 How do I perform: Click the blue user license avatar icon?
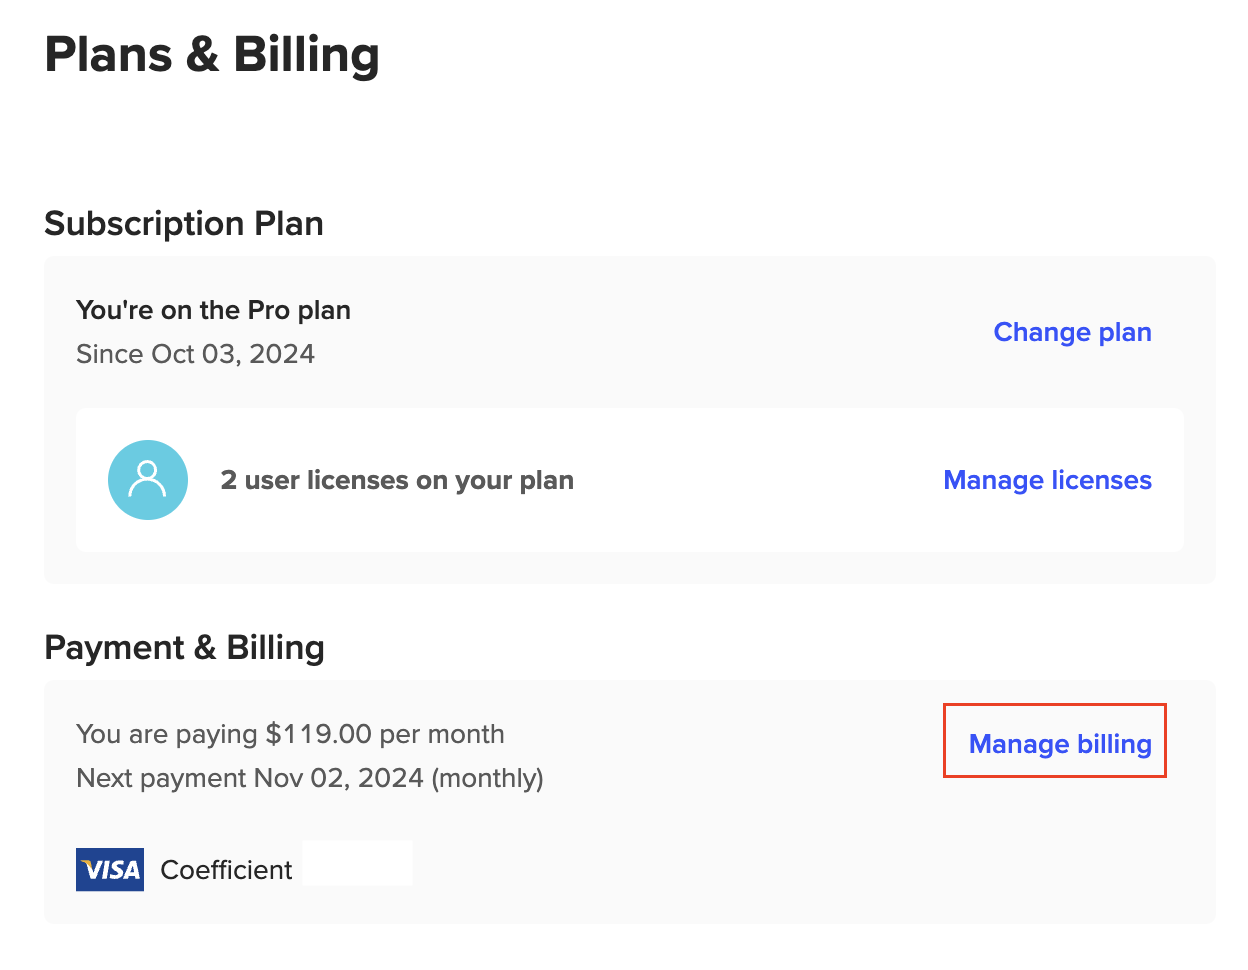(x=148, y=480)
